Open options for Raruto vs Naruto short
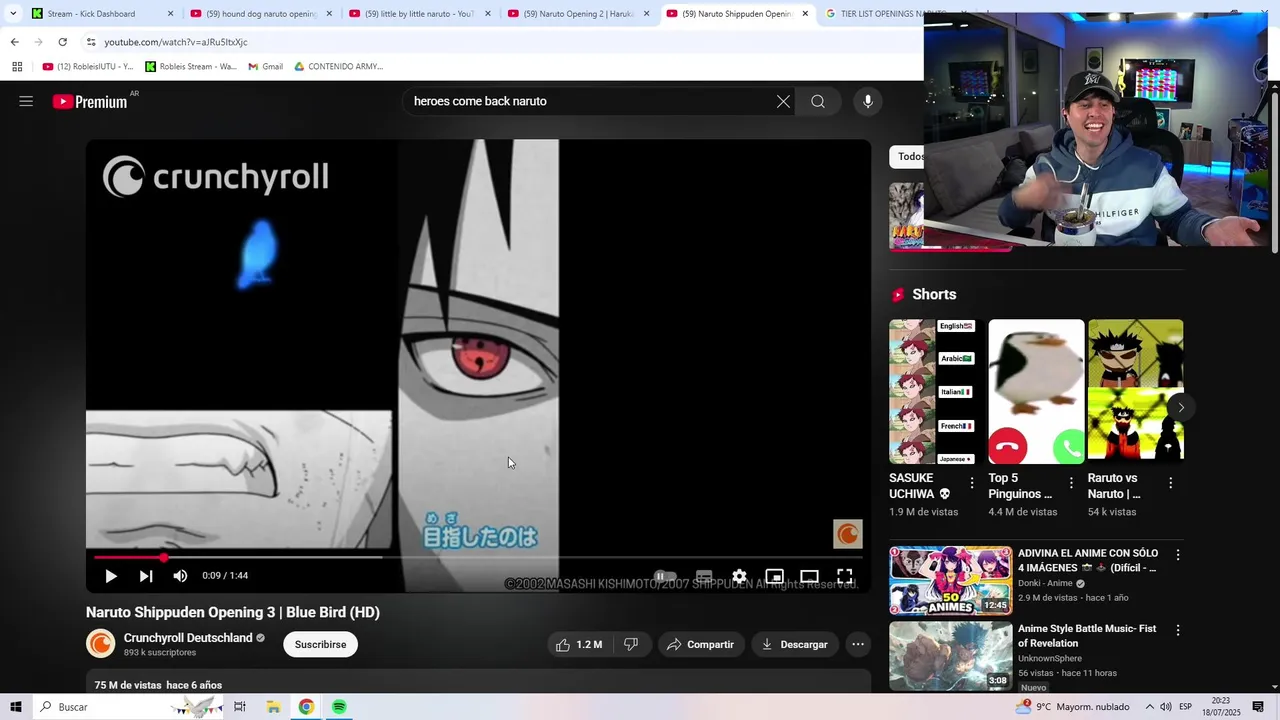Screen dimensions: 1280x720 coord(1170,483)
